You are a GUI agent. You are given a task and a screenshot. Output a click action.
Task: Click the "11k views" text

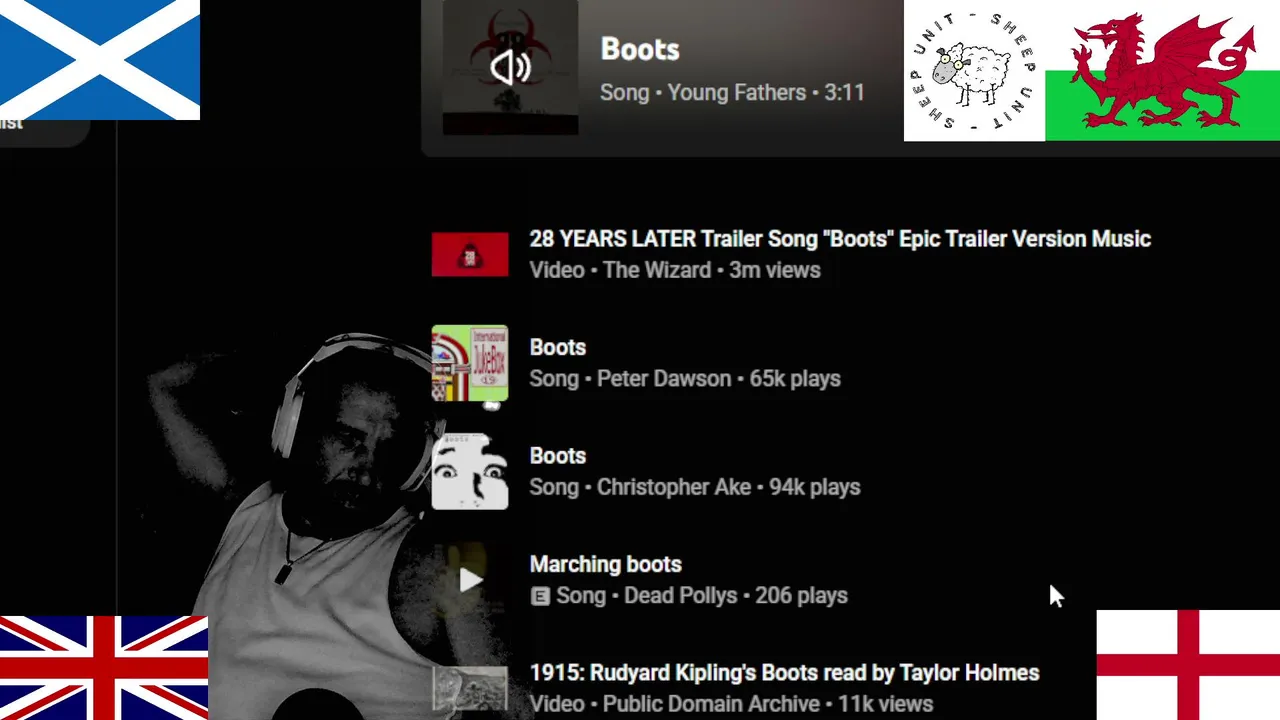885,704
